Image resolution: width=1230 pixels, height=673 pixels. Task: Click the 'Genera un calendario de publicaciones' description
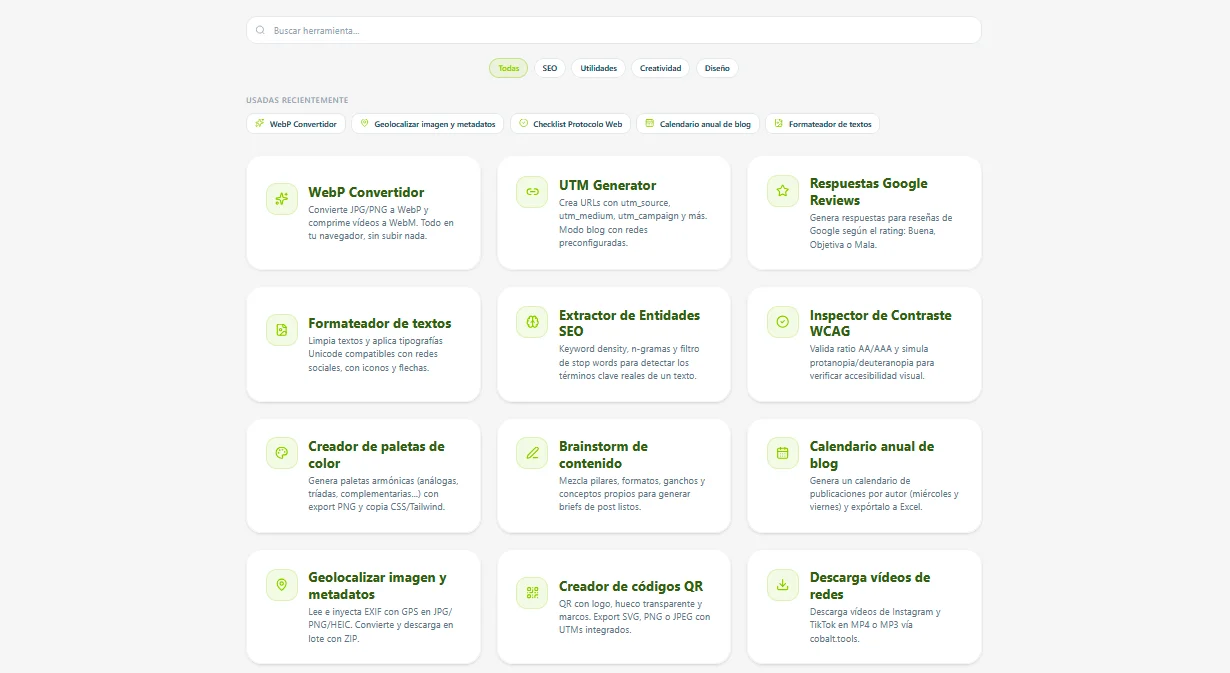[x=884, y=493]
